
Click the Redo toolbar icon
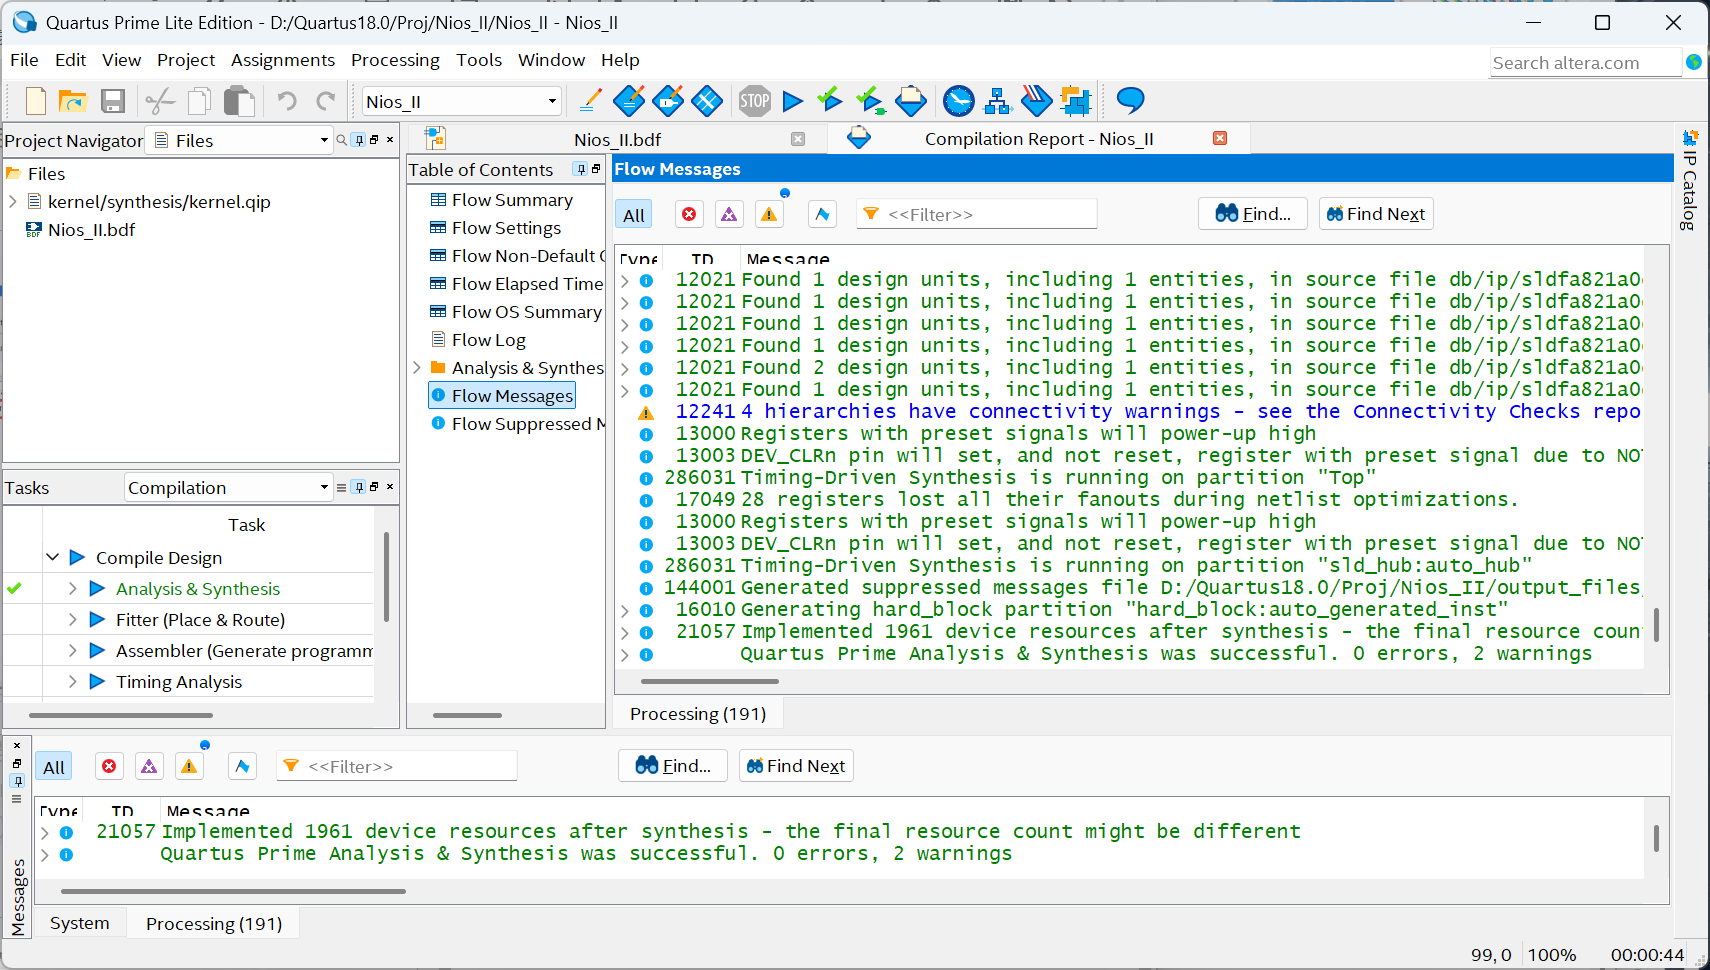[326, 101]
